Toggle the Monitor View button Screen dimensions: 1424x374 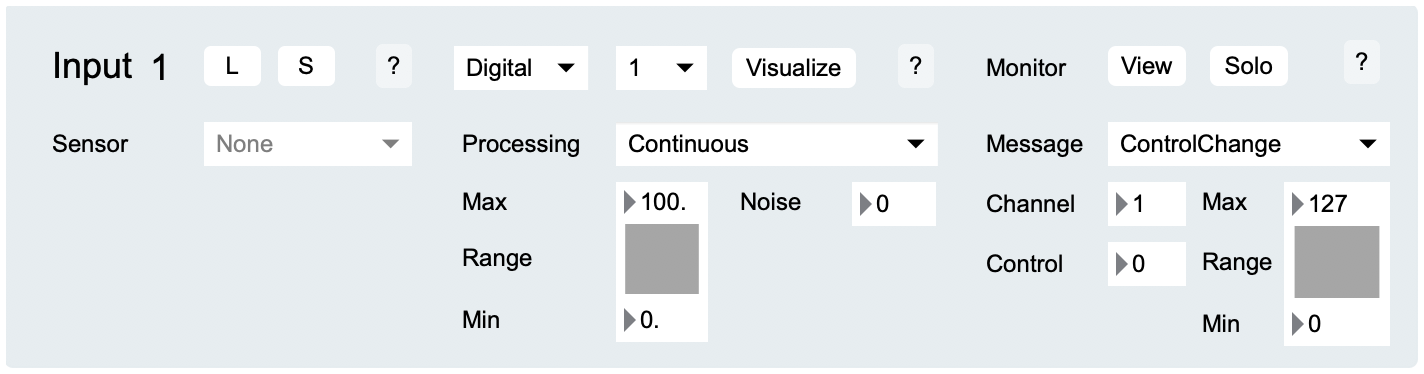point(1146,66)
